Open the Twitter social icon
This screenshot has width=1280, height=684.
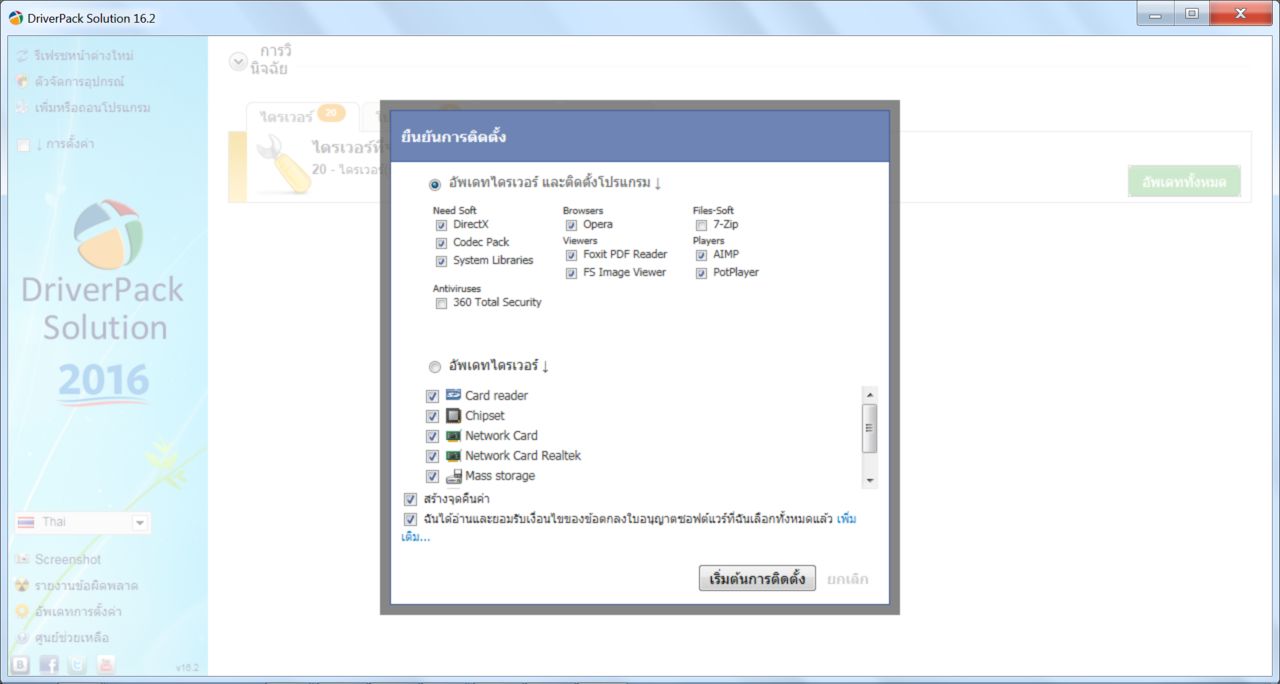point(77,664)
